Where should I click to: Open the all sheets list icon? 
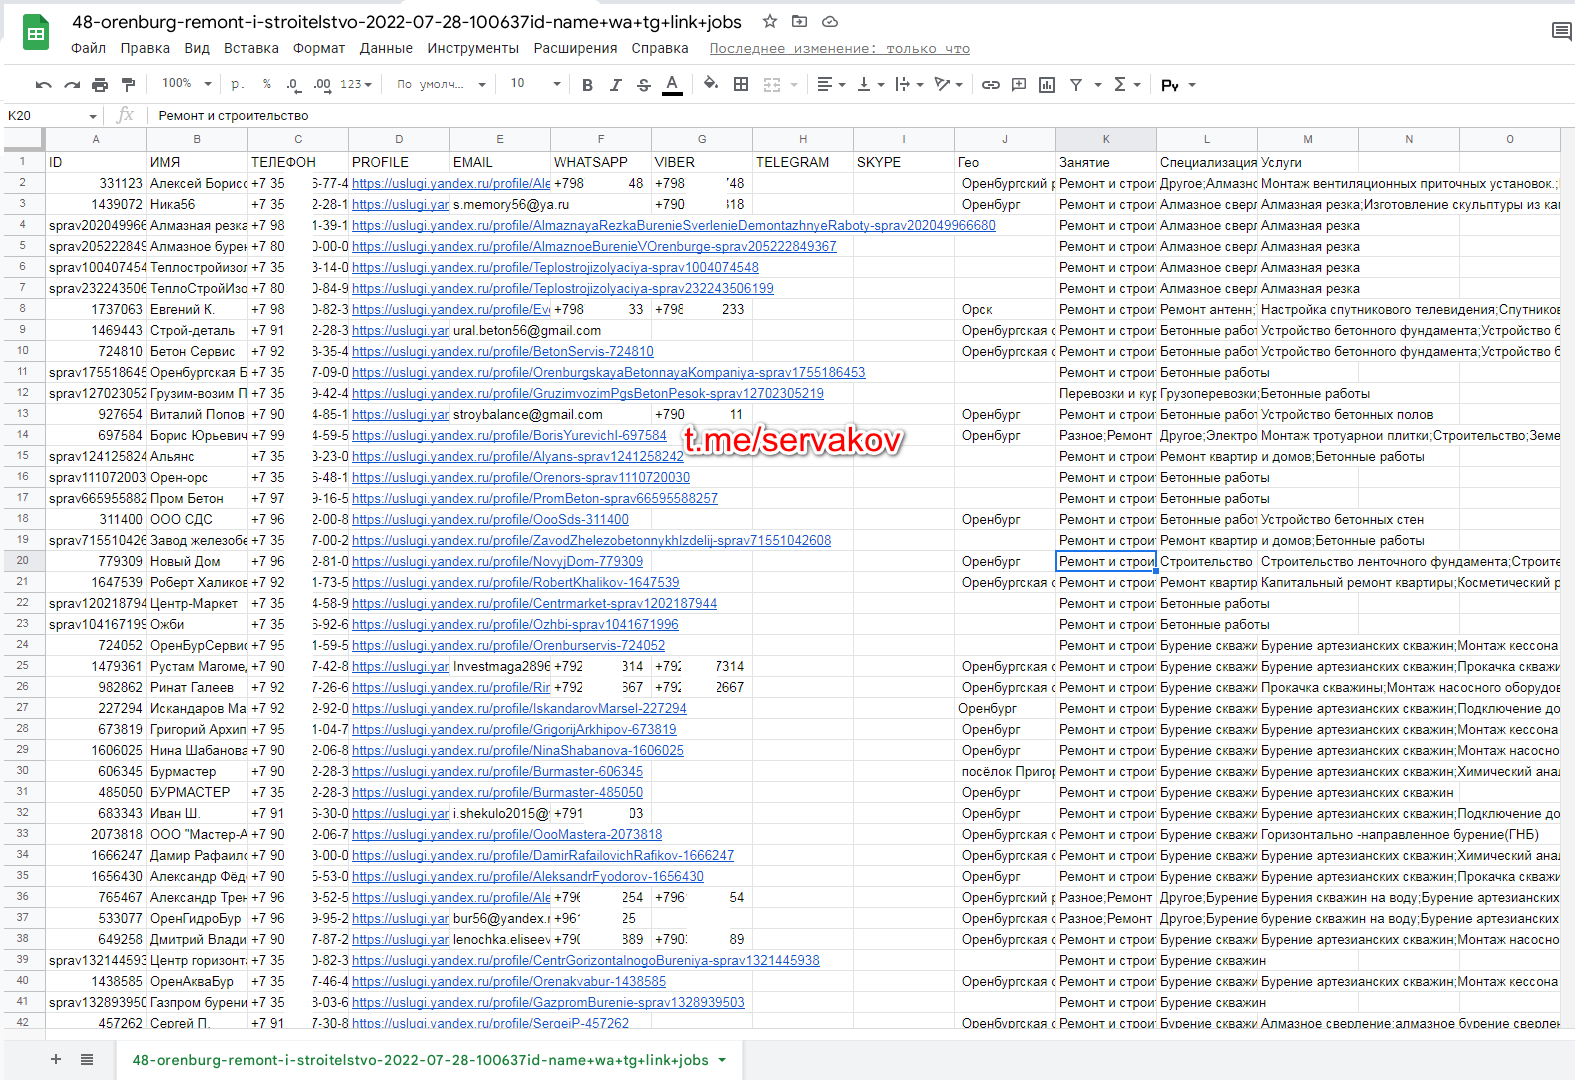[87, 1059]
